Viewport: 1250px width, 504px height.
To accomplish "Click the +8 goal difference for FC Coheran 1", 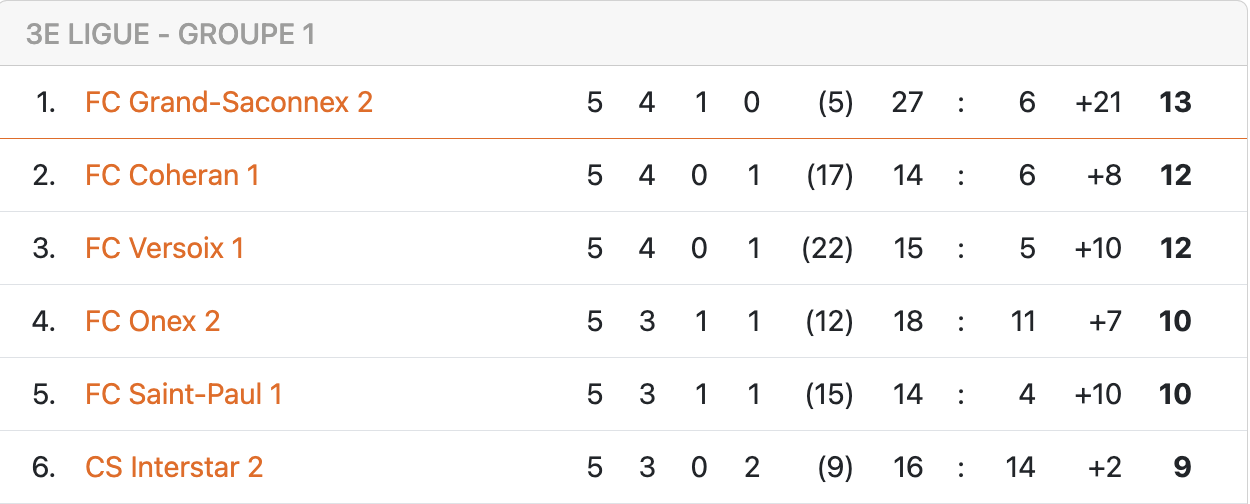I will [1103, 175].
